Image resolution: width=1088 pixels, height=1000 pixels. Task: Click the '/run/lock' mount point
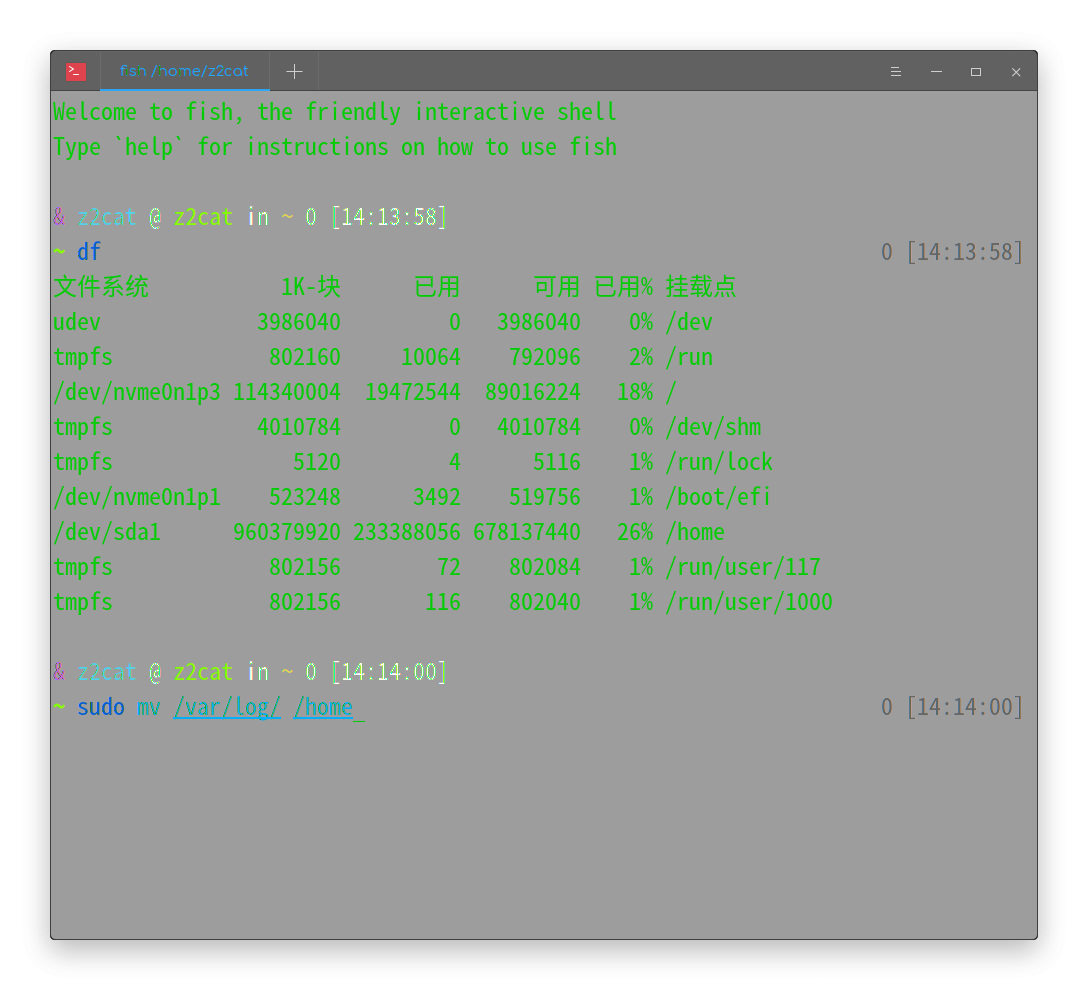(719, 462)
